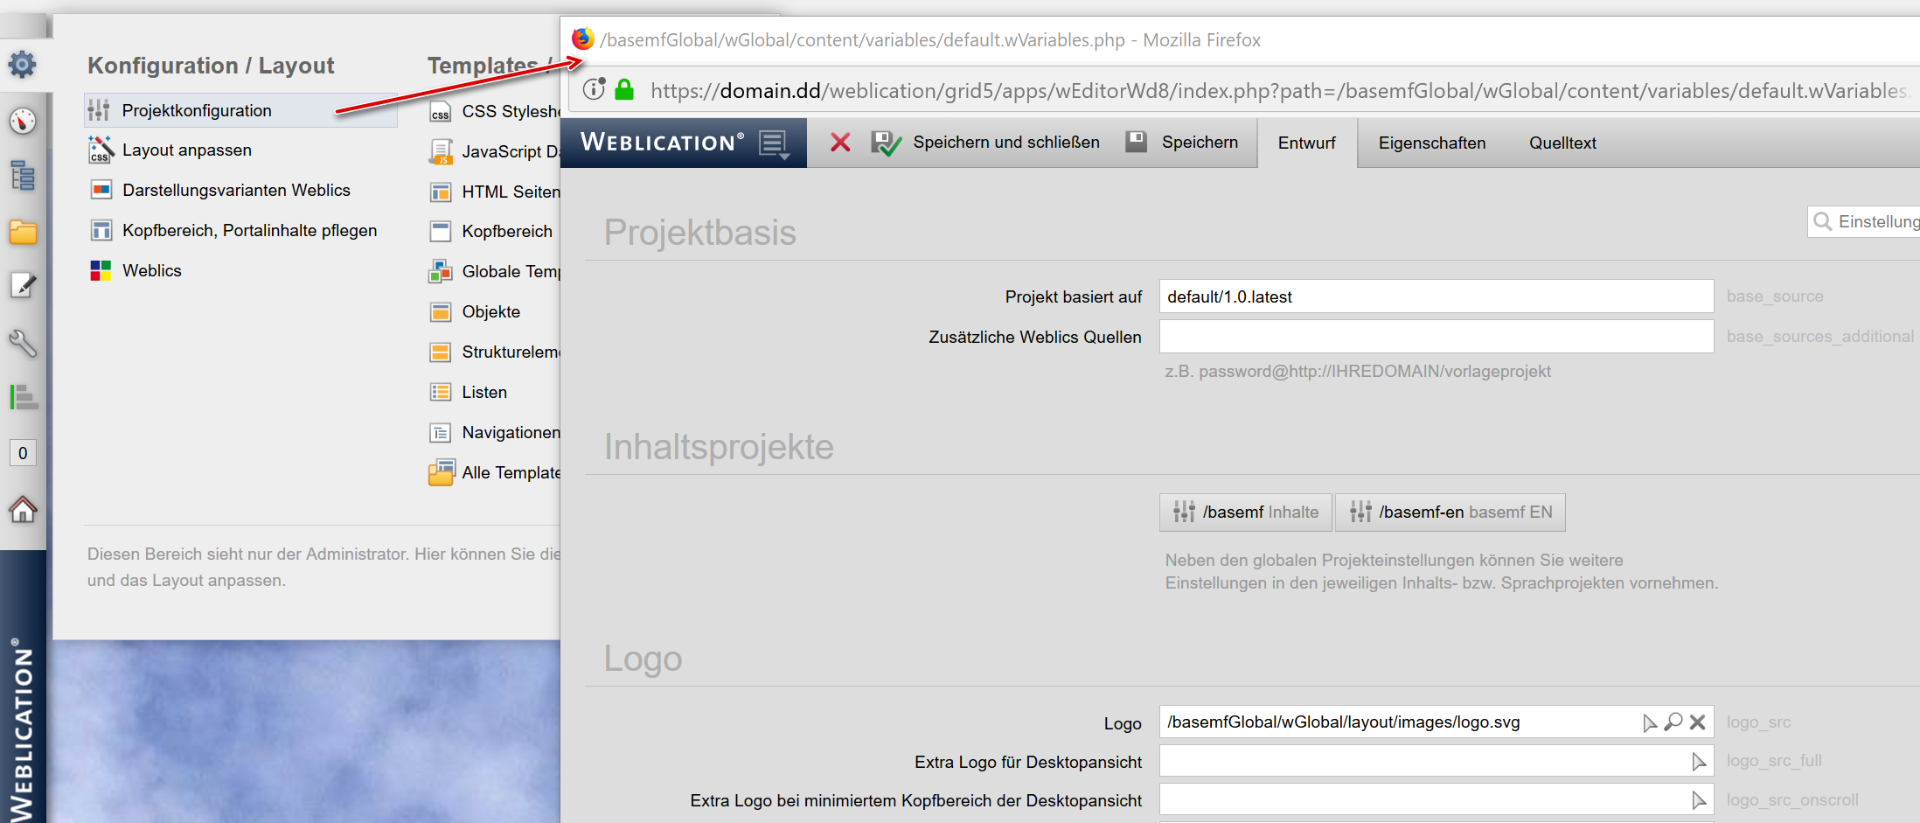Click the pencil edit icon in the sidebar
The height and width of the screenshot is (823, 1920).
coord(23,286)
